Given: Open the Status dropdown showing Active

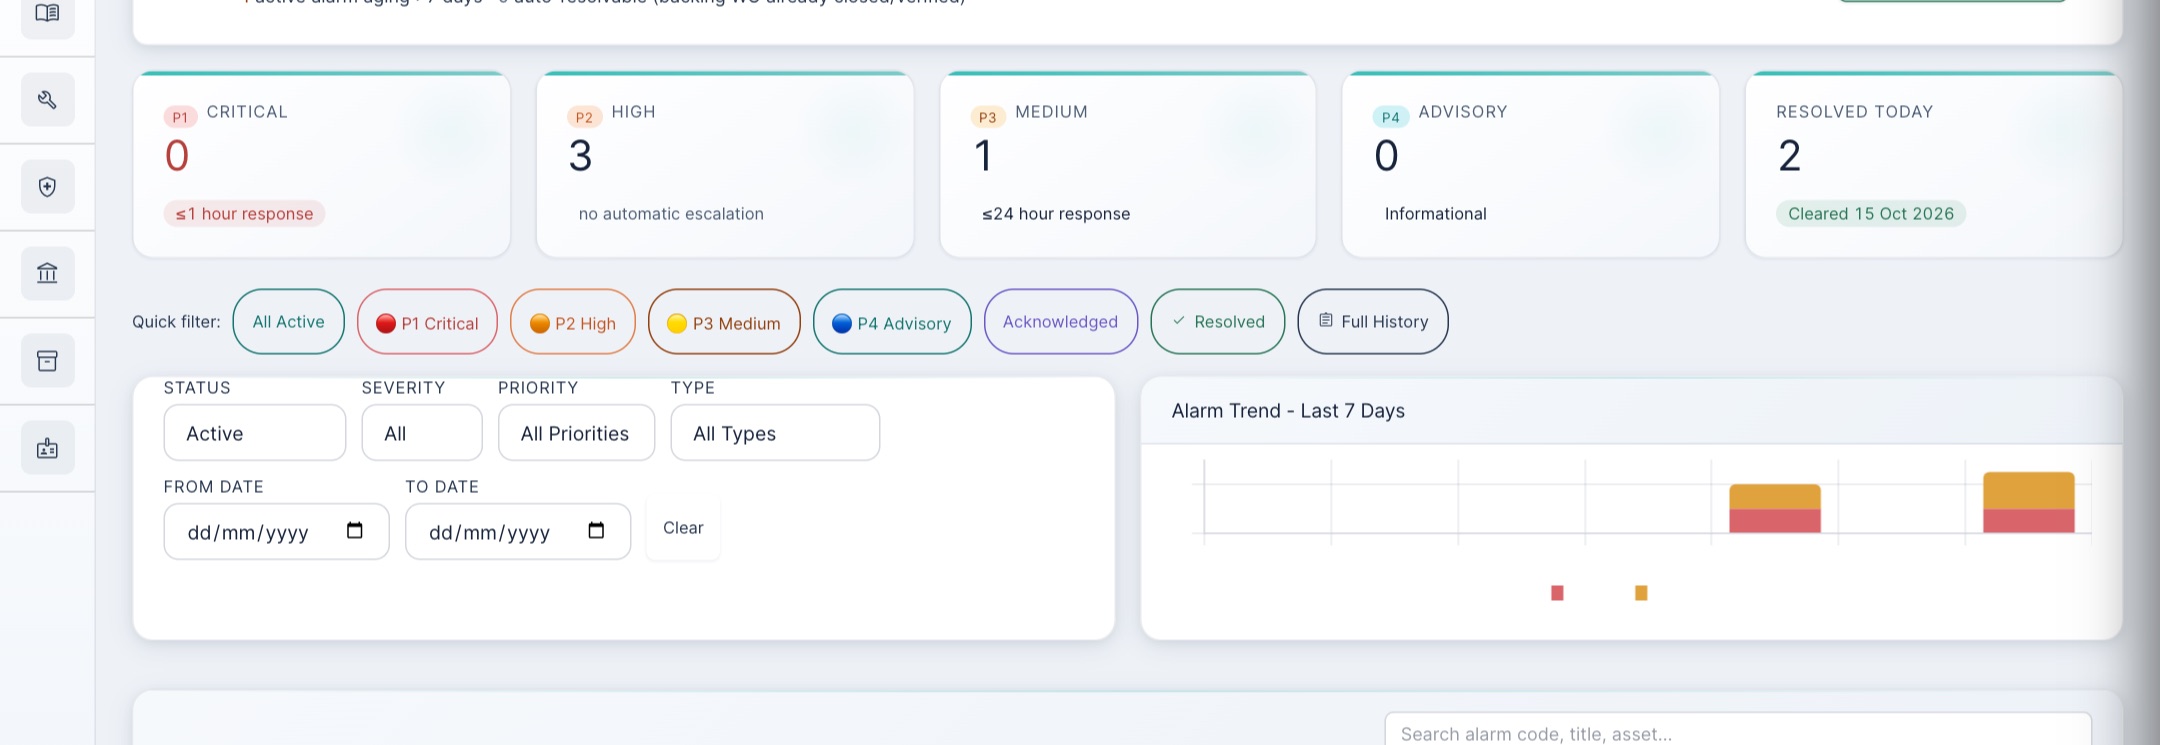Looking at the screenshot, I should coord(255,433).
